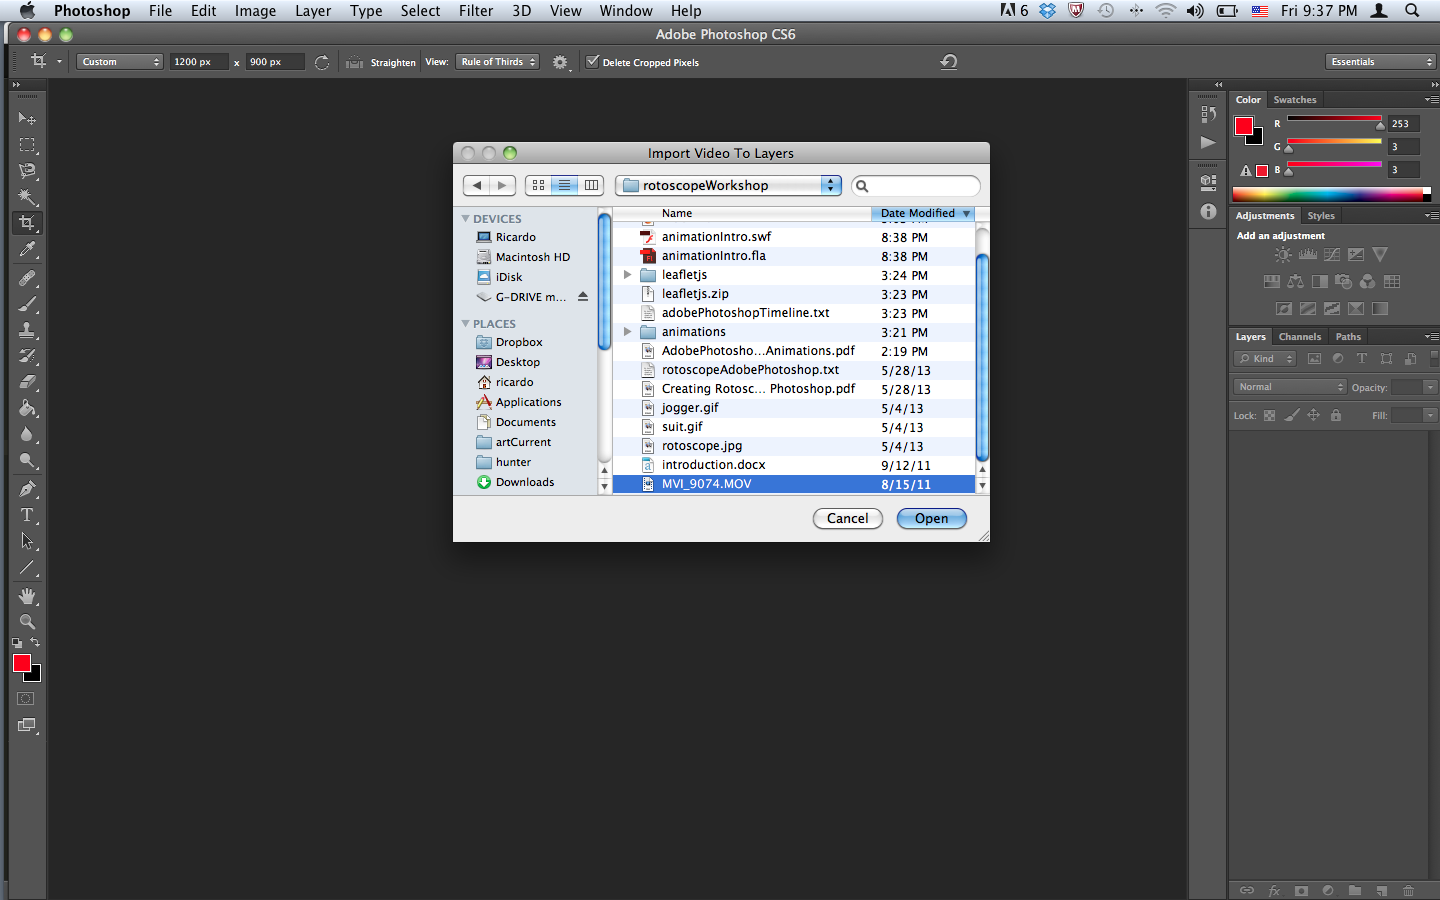Select the Eyedropper tool
This screenshot has height=900, width=1440.
click(x=27, y=249)
